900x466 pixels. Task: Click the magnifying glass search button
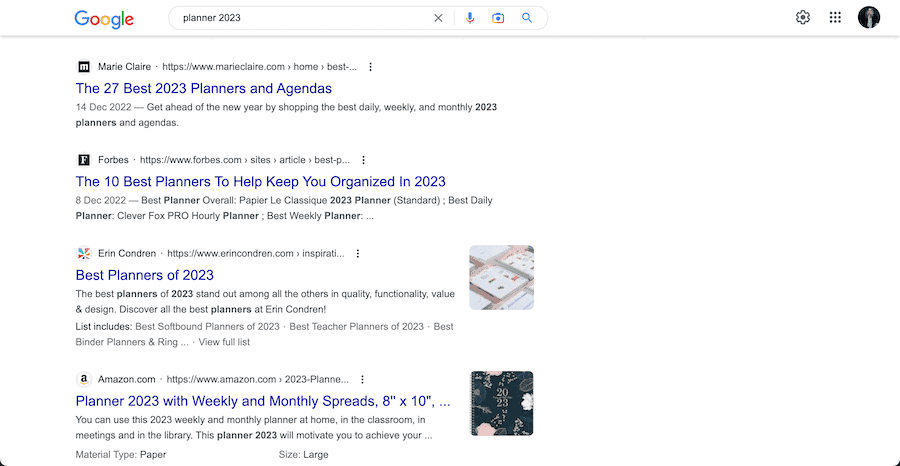[x=527, y=18]
